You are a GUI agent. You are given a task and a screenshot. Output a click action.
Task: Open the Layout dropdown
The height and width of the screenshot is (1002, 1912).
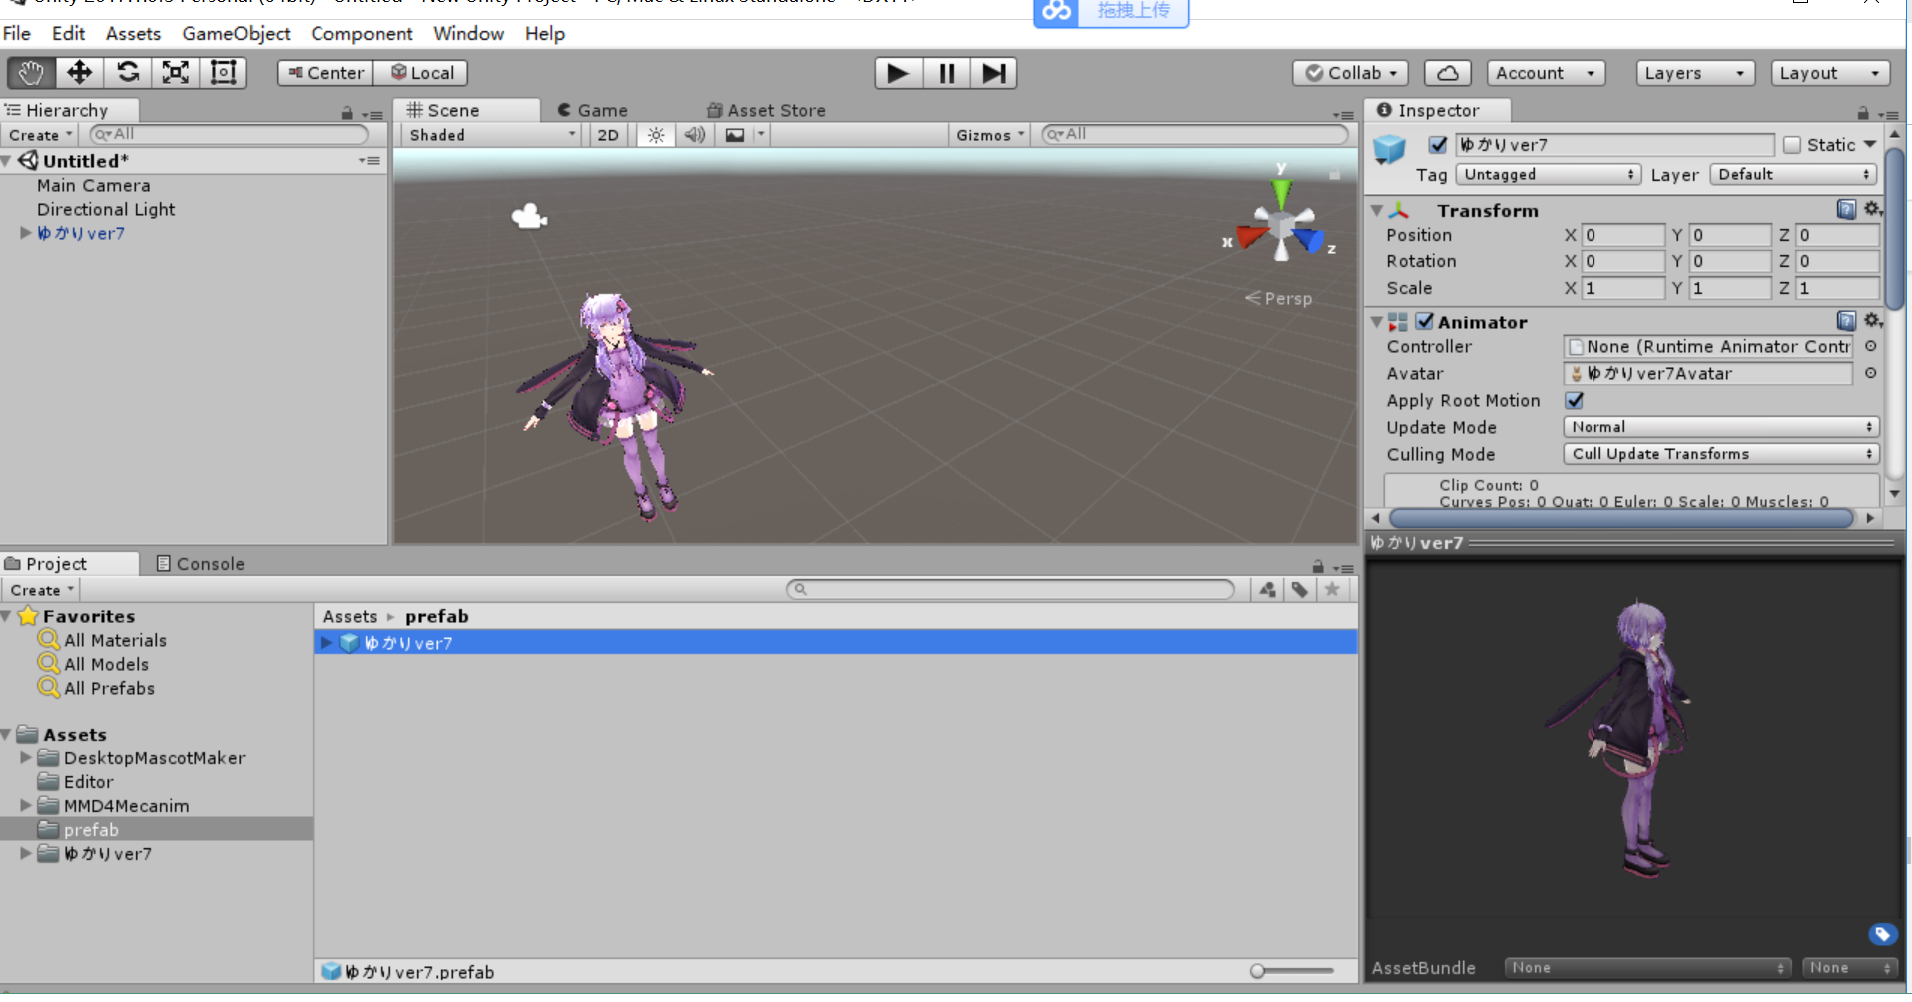(1830, 73)
